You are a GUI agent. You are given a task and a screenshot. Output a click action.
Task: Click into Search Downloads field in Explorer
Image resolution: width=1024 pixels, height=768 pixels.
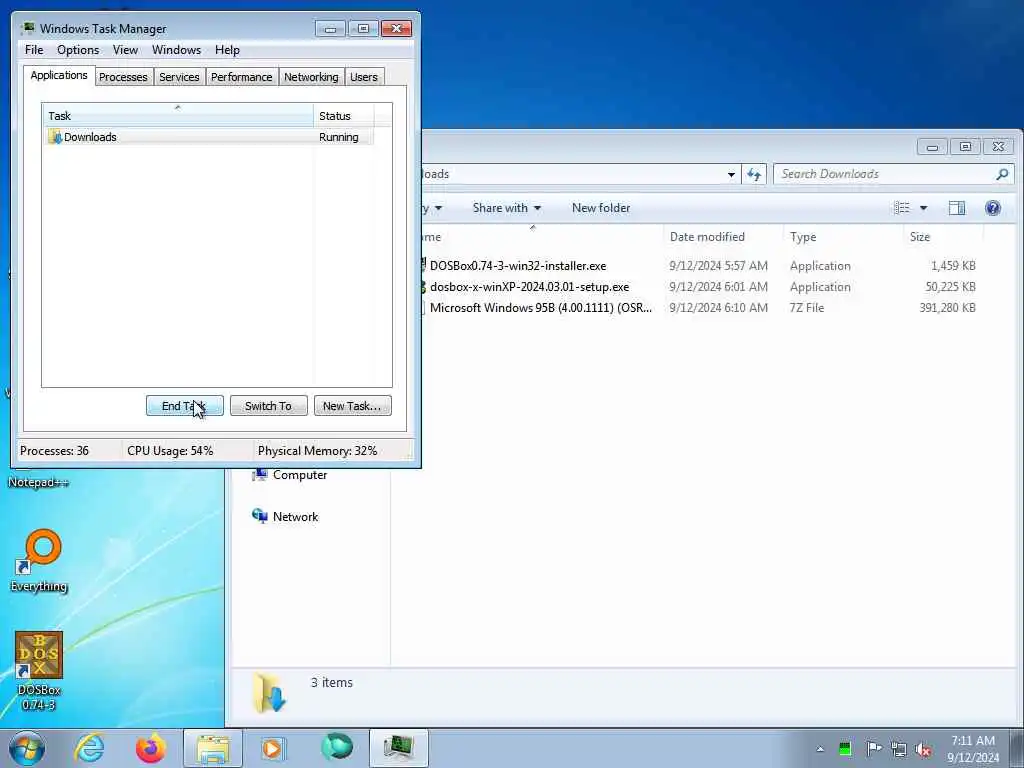pyautogui.click(x=885, y=174)
